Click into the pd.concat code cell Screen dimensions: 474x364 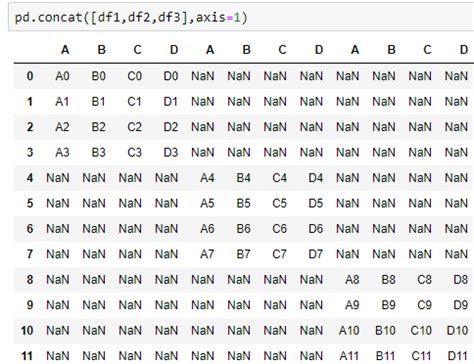pos(241,17)
